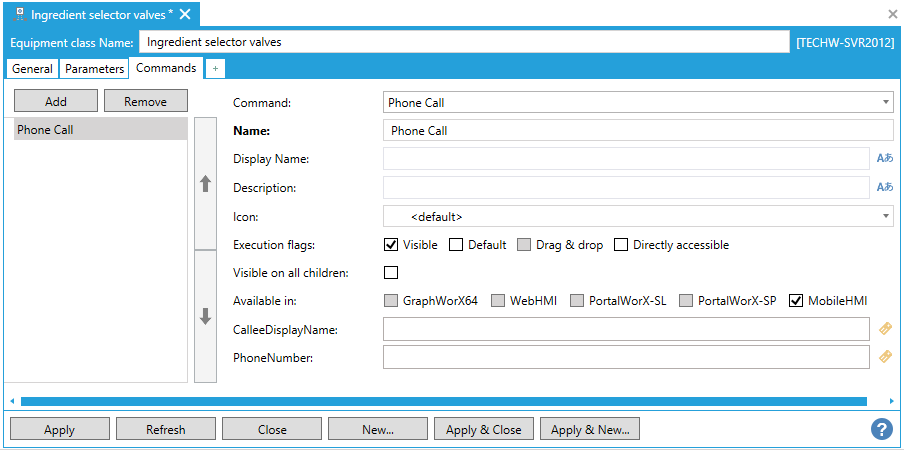This screenshot has height=452, width=904.
Task: Click the CalleeDisplayName tag browse icon
Action: pos(884,328)
